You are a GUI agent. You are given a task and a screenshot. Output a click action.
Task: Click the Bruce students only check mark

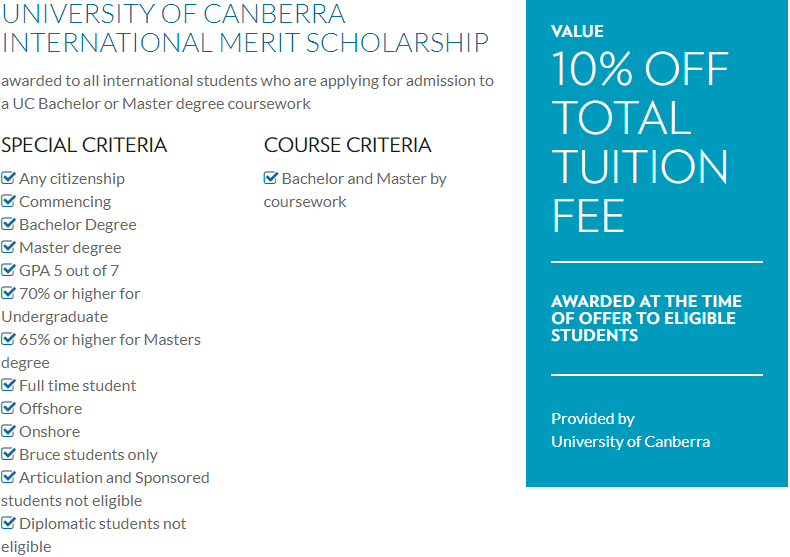tap(8, 454)
